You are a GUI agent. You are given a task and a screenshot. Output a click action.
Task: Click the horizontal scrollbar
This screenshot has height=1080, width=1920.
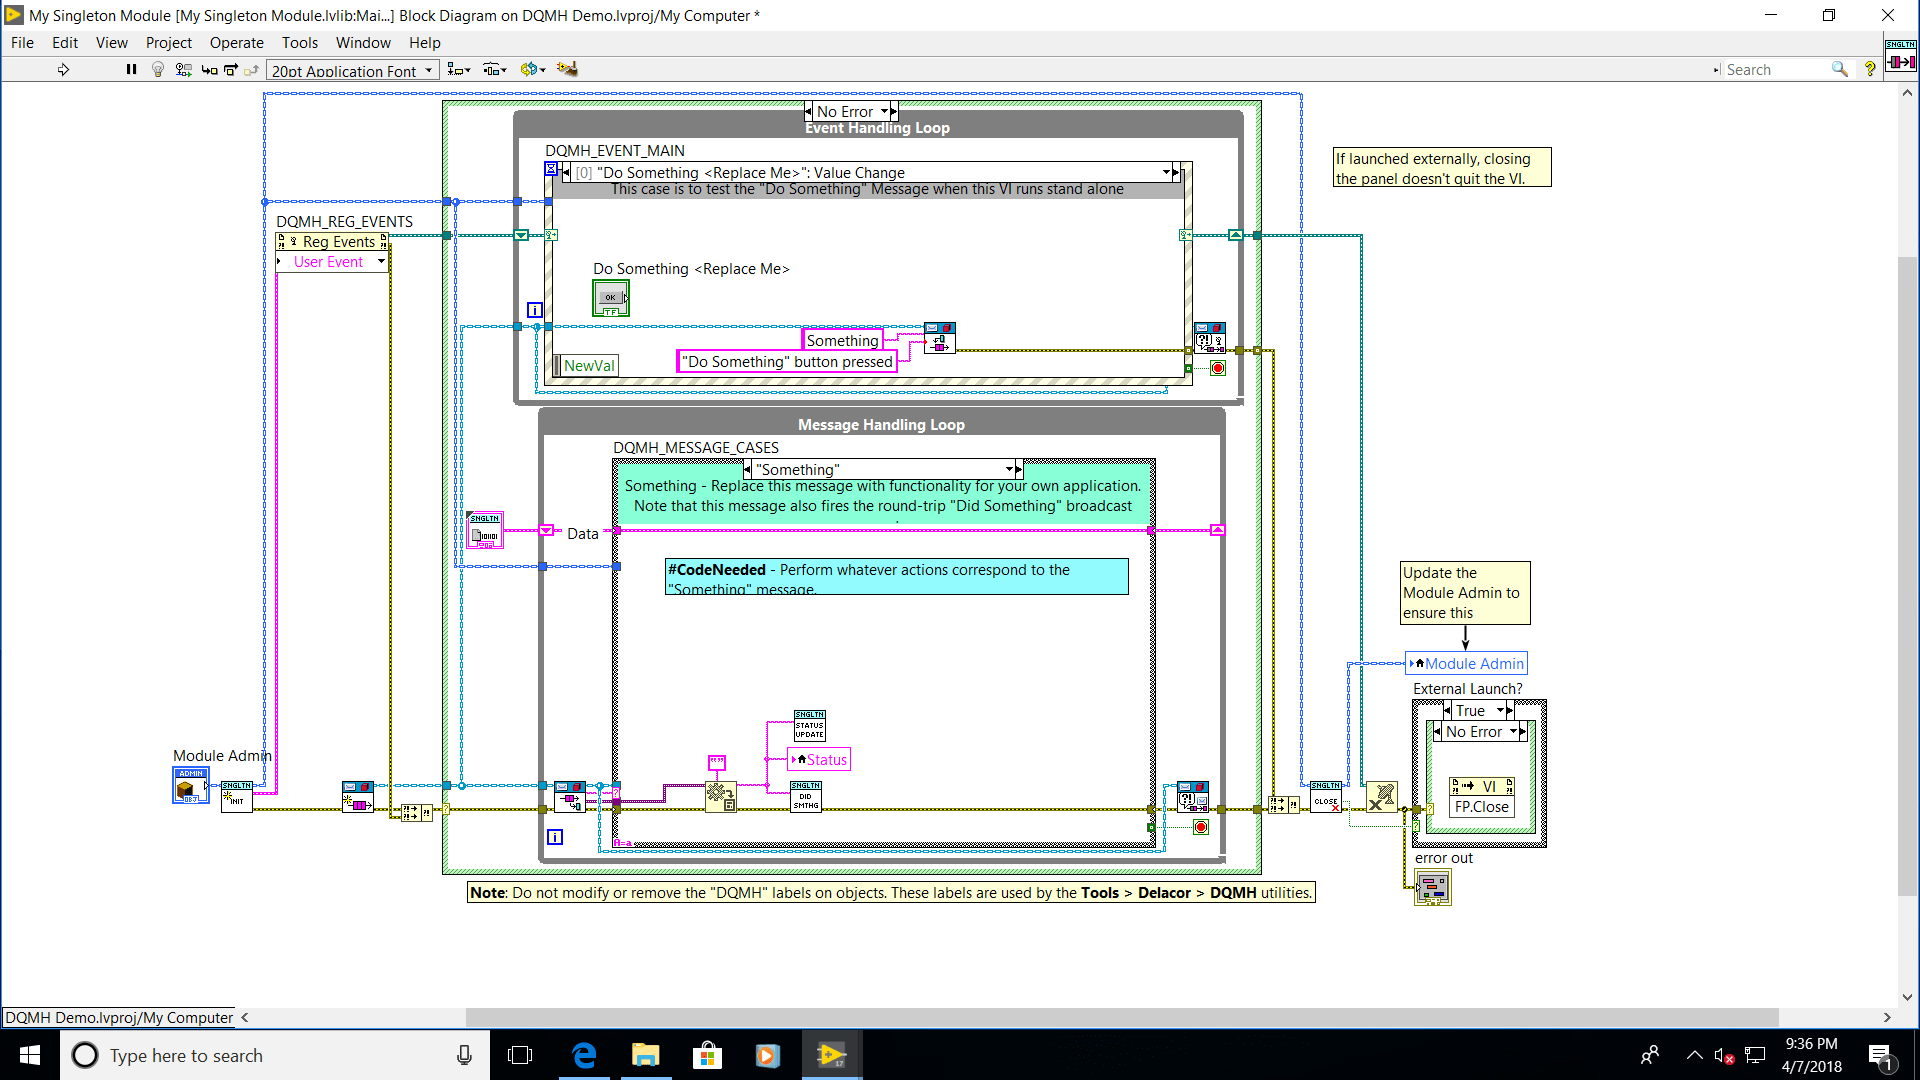point(1122,1017)
